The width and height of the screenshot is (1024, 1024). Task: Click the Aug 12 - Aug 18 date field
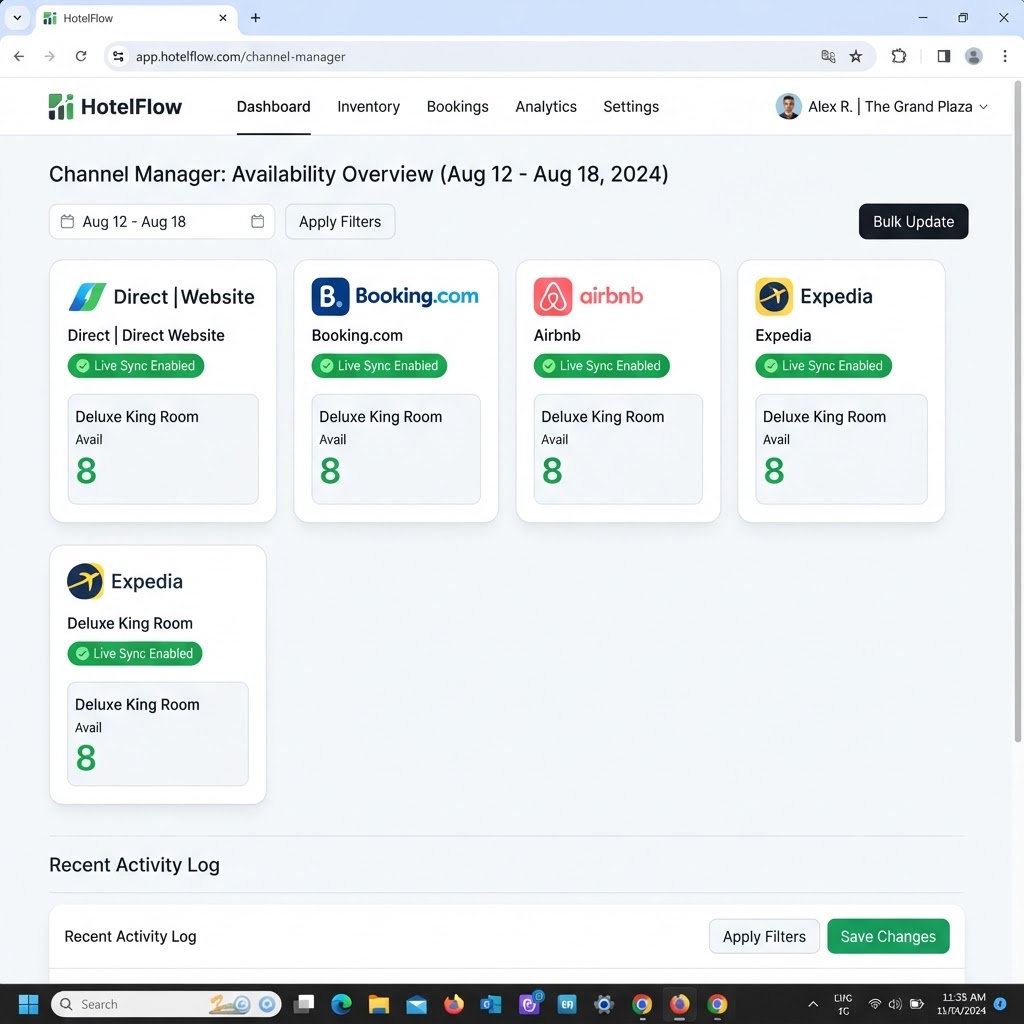point(162,221)
